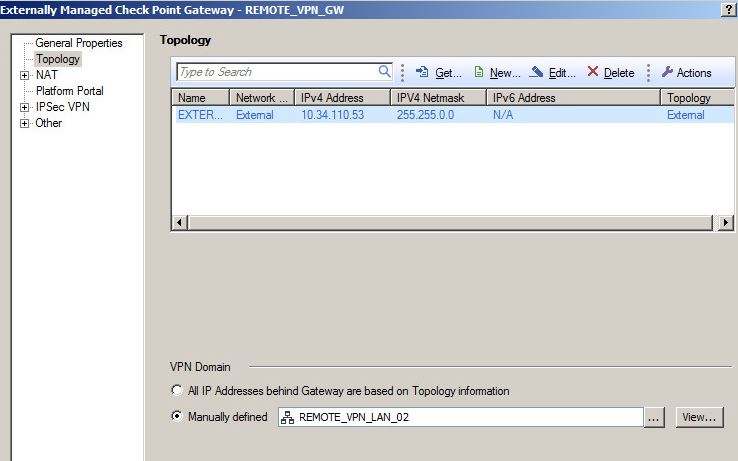738x461 pixels.
Task: Click Edit in the topology toolbar
Action: [553, 73]
